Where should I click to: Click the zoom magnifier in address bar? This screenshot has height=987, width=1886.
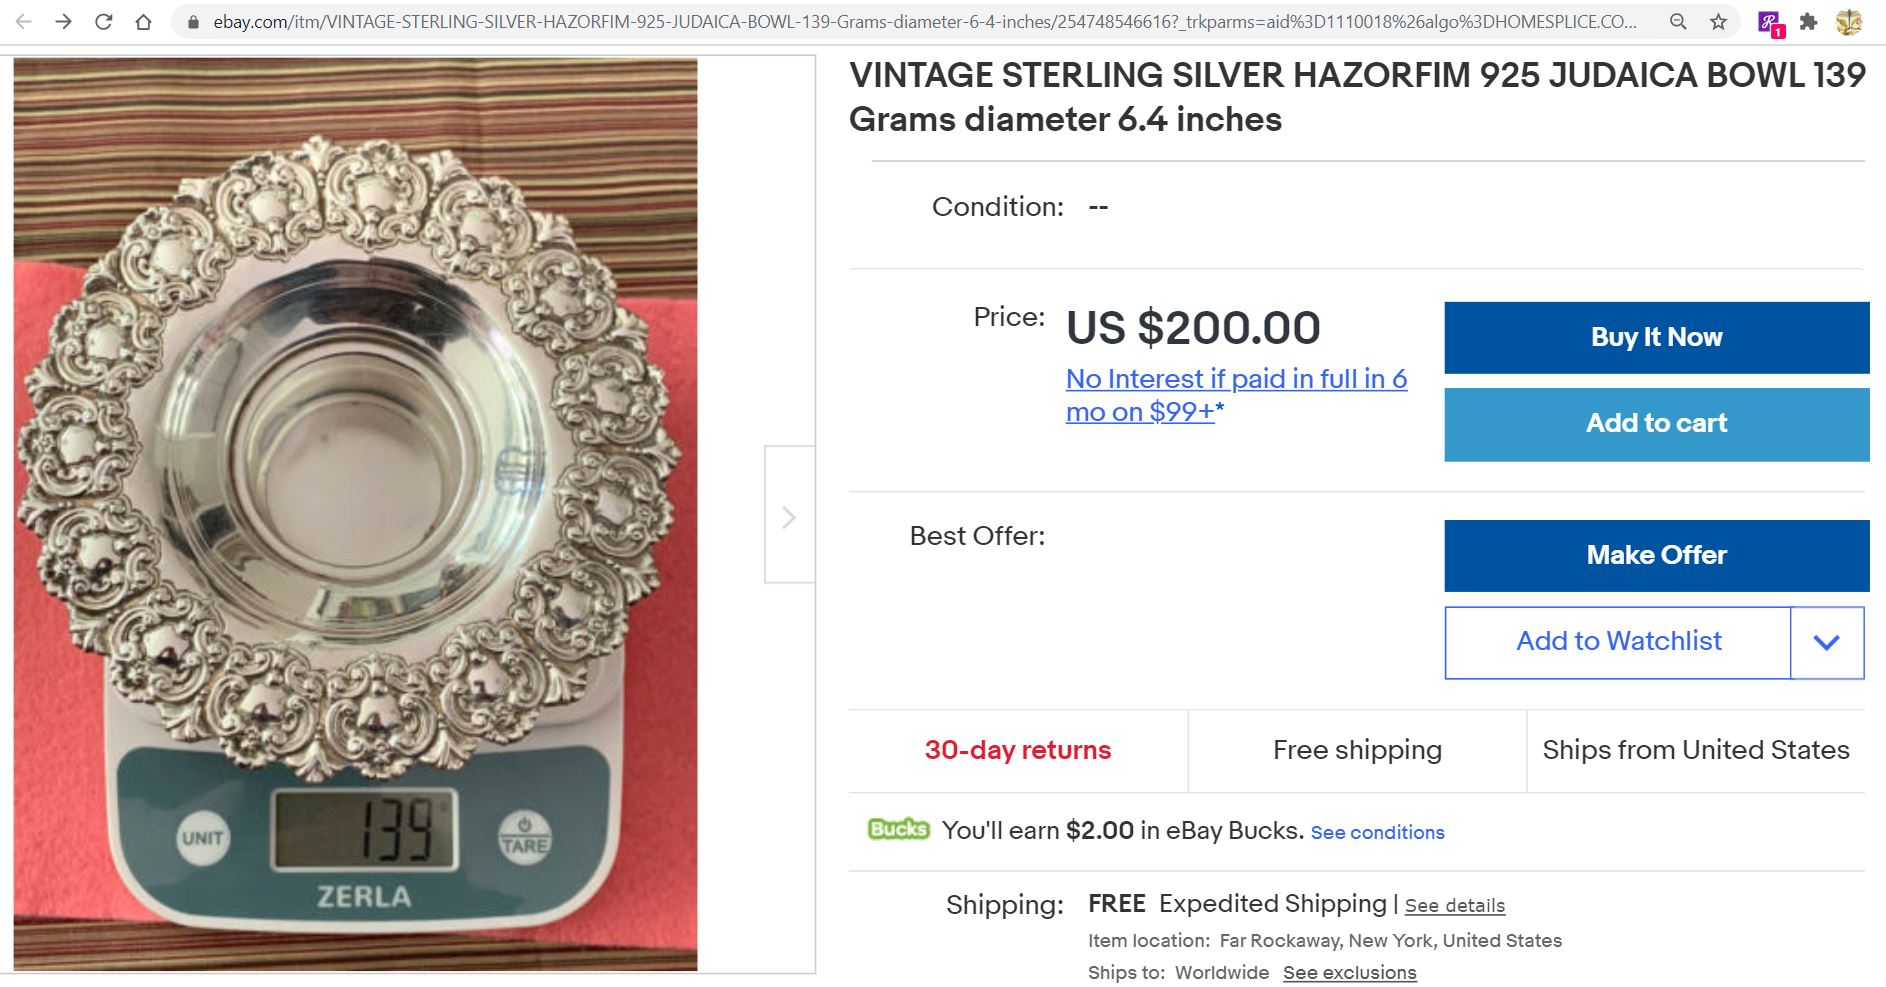click(x=1678, y=21)
